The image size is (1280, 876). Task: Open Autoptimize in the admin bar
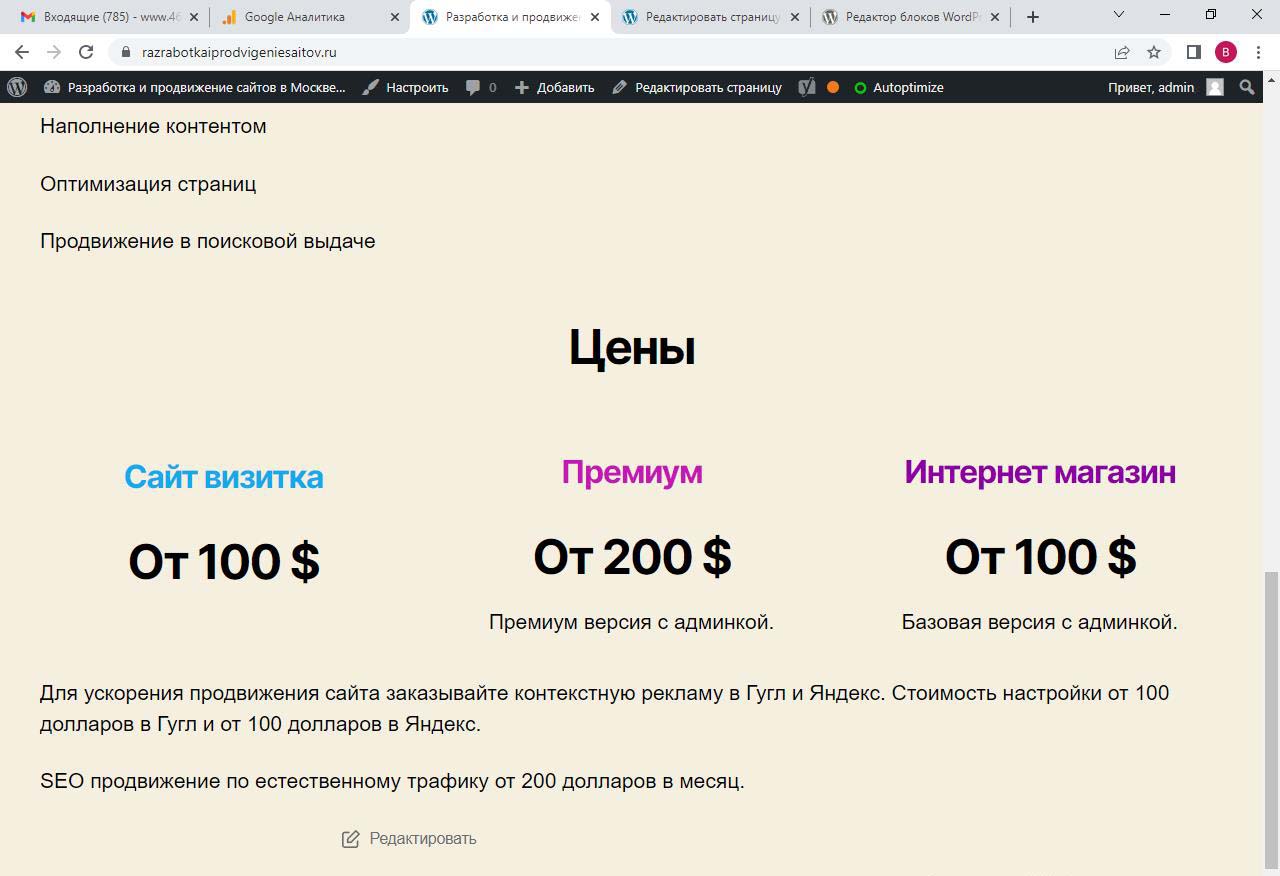click(x=899, y=87)
